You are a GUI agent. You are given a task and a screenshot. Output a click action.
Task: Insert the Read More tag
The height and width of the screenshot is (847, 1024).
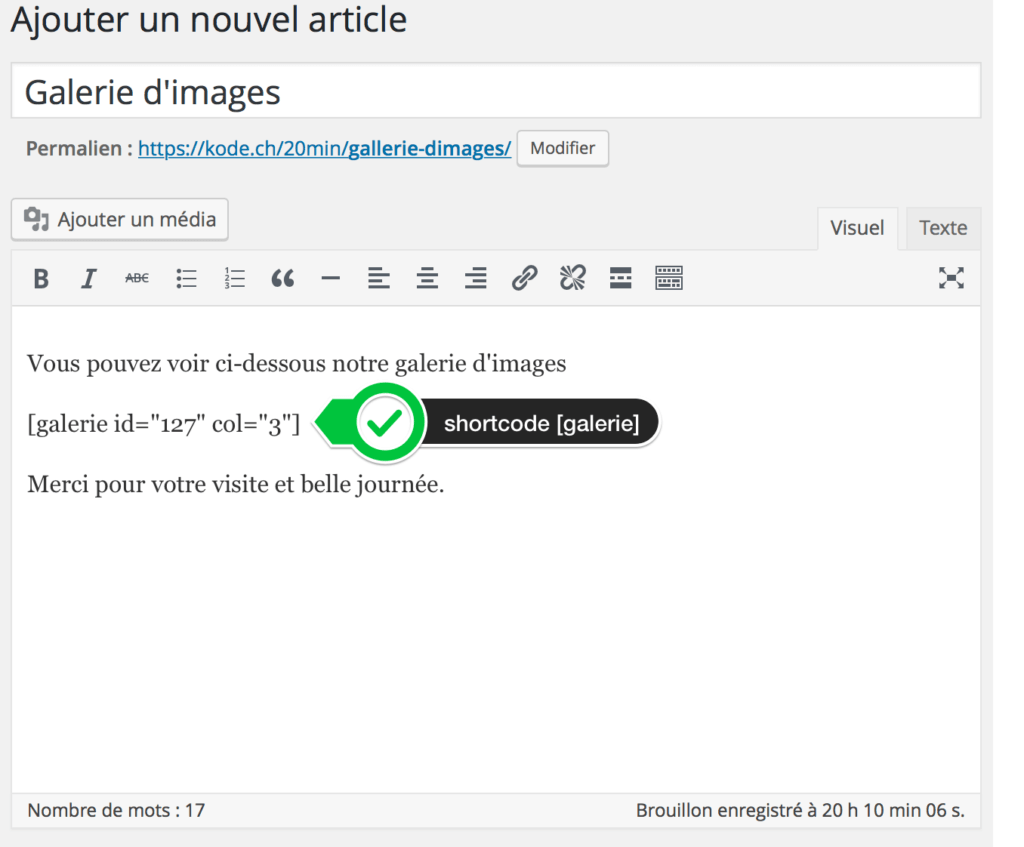coord(620,278)
